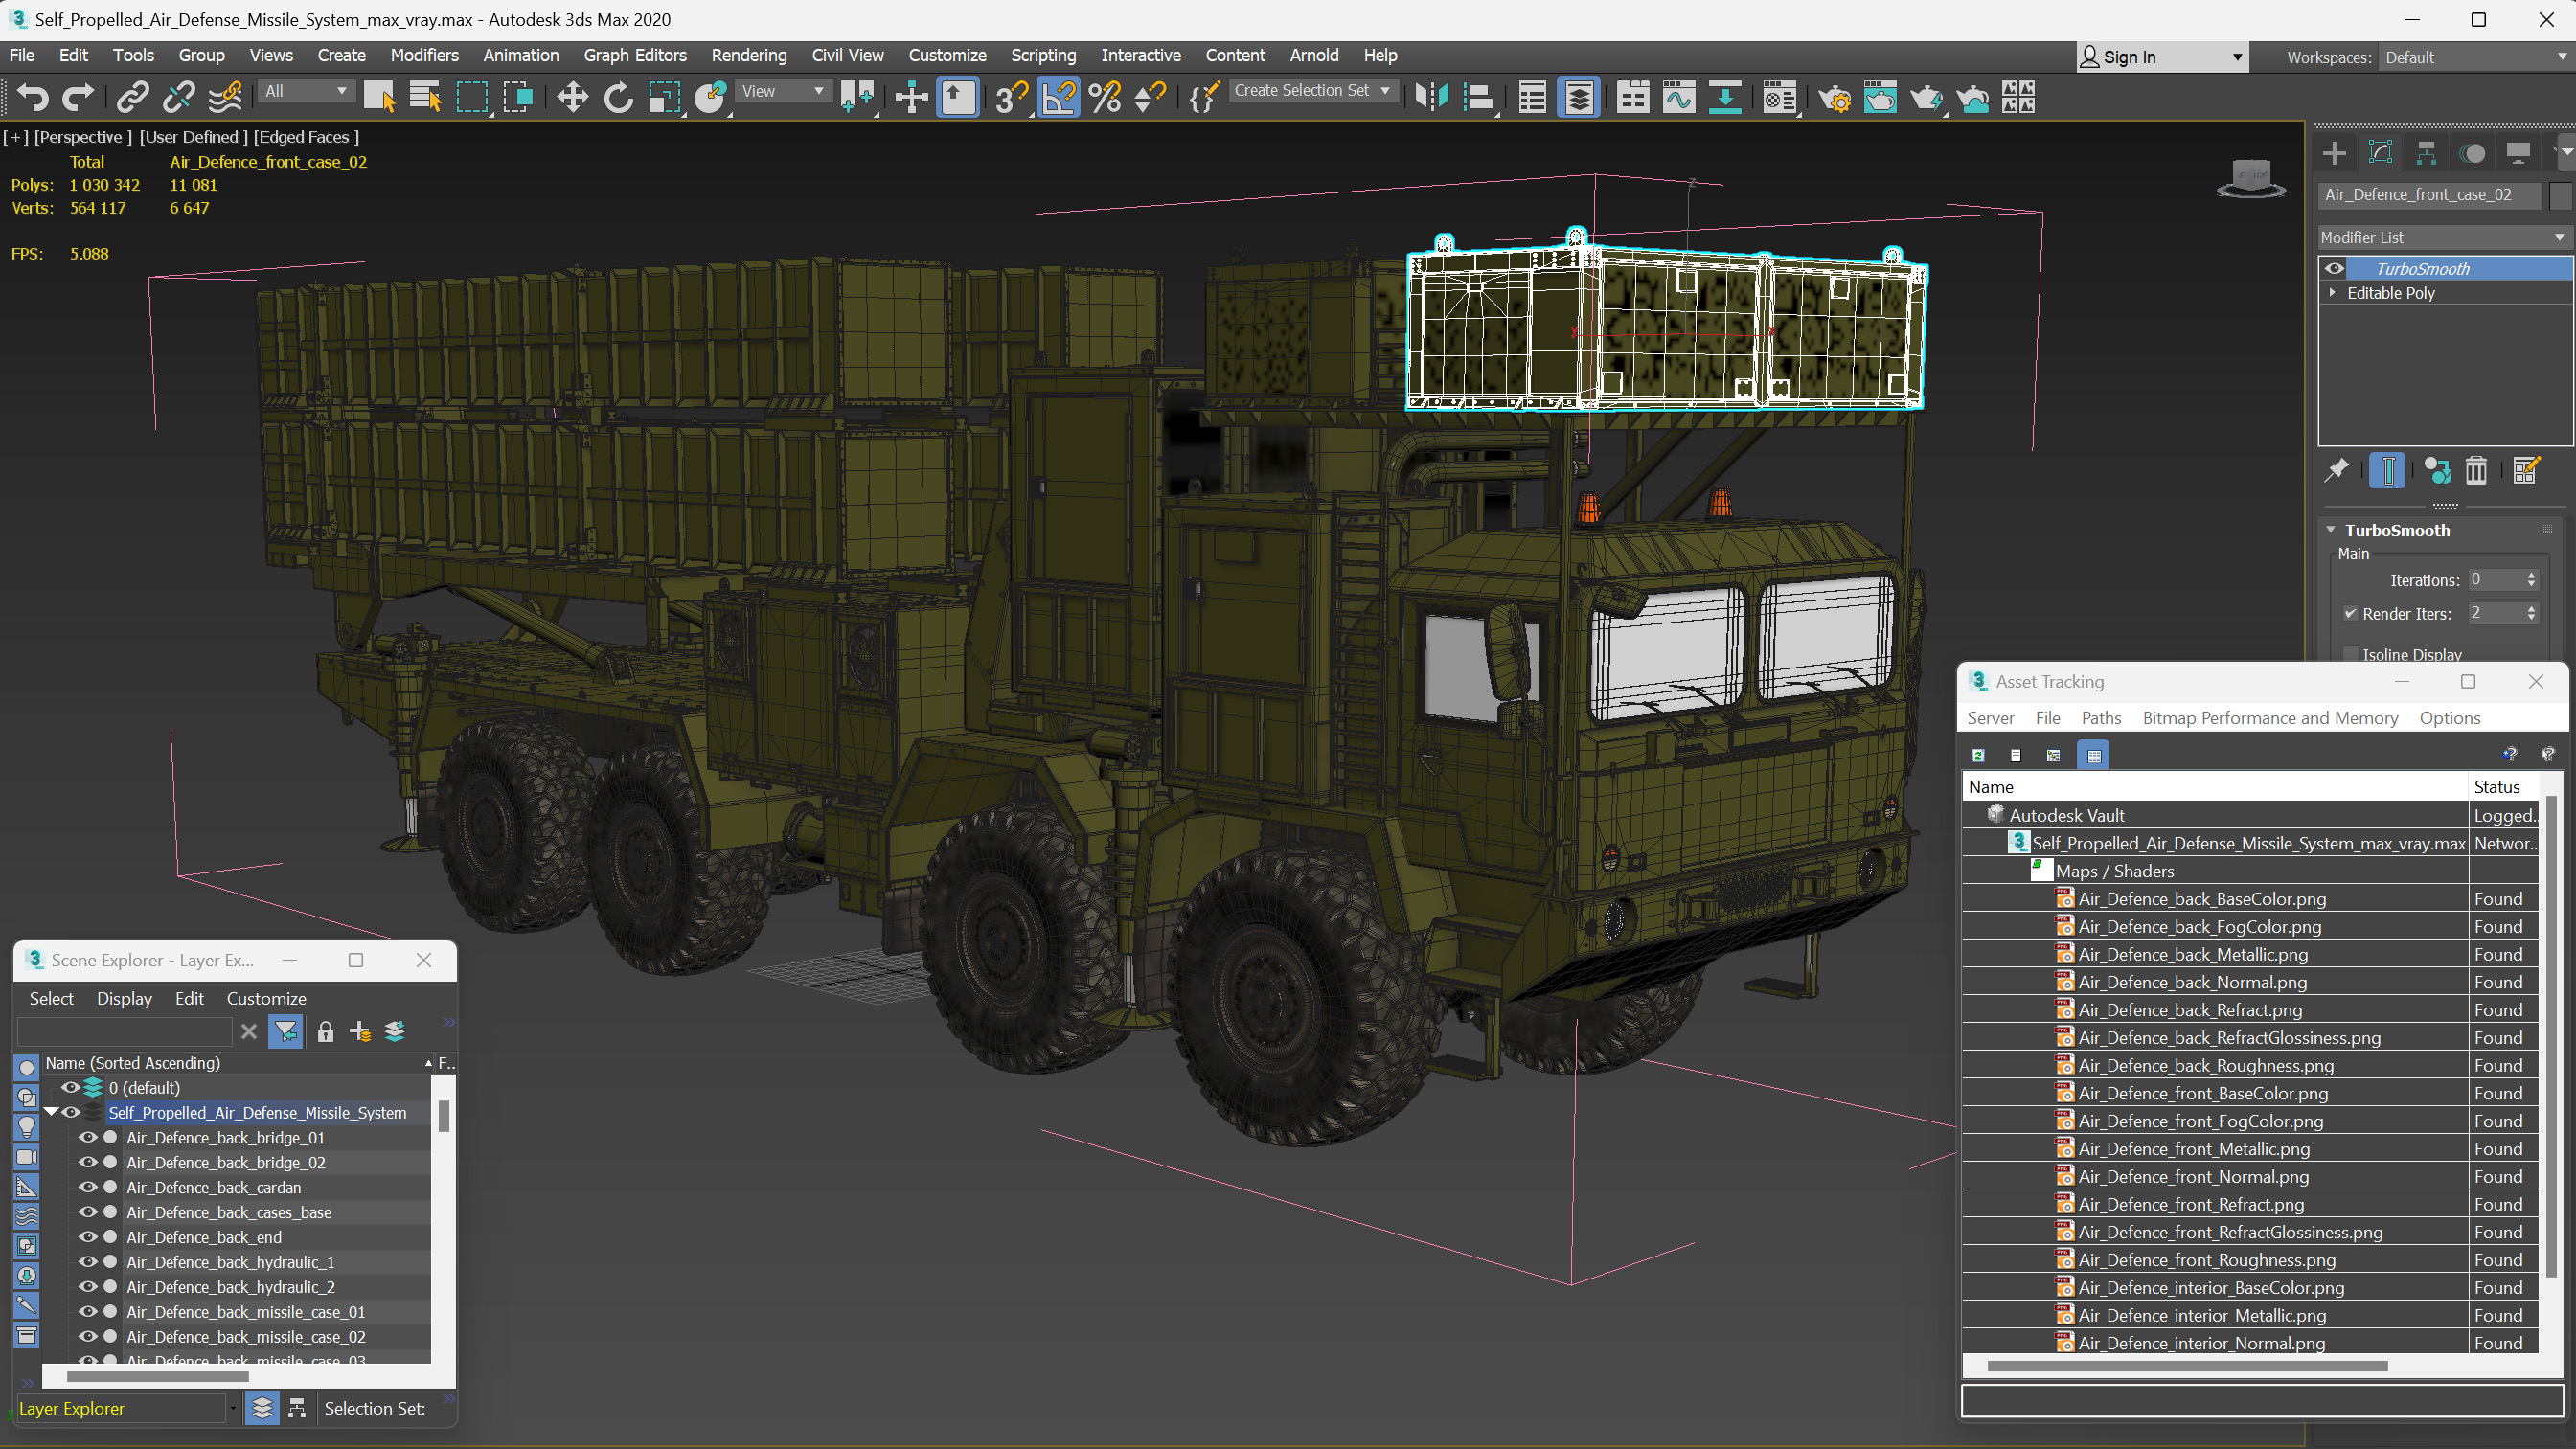This screenshot has width=2576, height=1449.
Task: Click Name (Sorted Ascending) column header
Action: (x=238, y=1063)
